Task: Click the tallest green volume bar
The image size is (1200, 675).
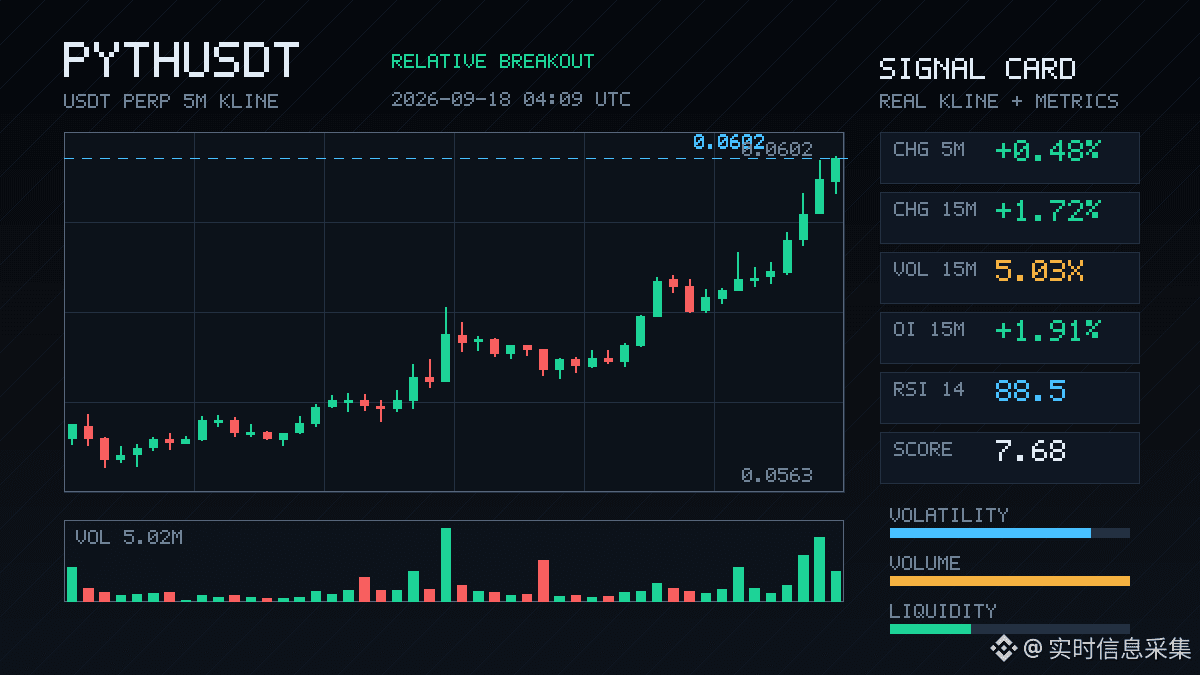Action: 446,564
